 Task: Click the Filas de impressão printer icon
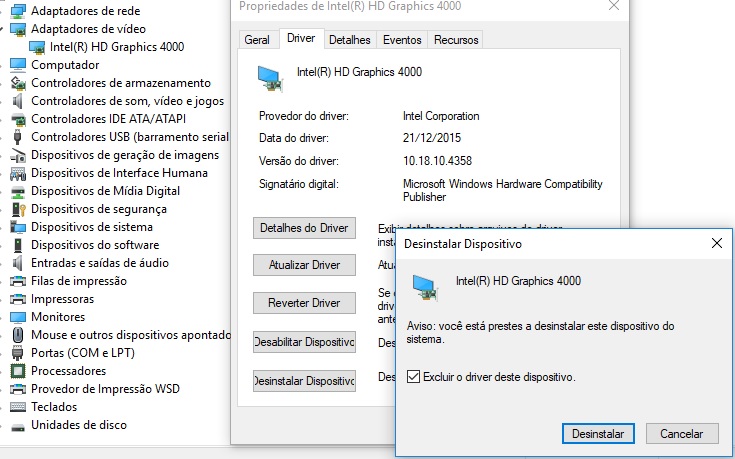pos(18,281)
